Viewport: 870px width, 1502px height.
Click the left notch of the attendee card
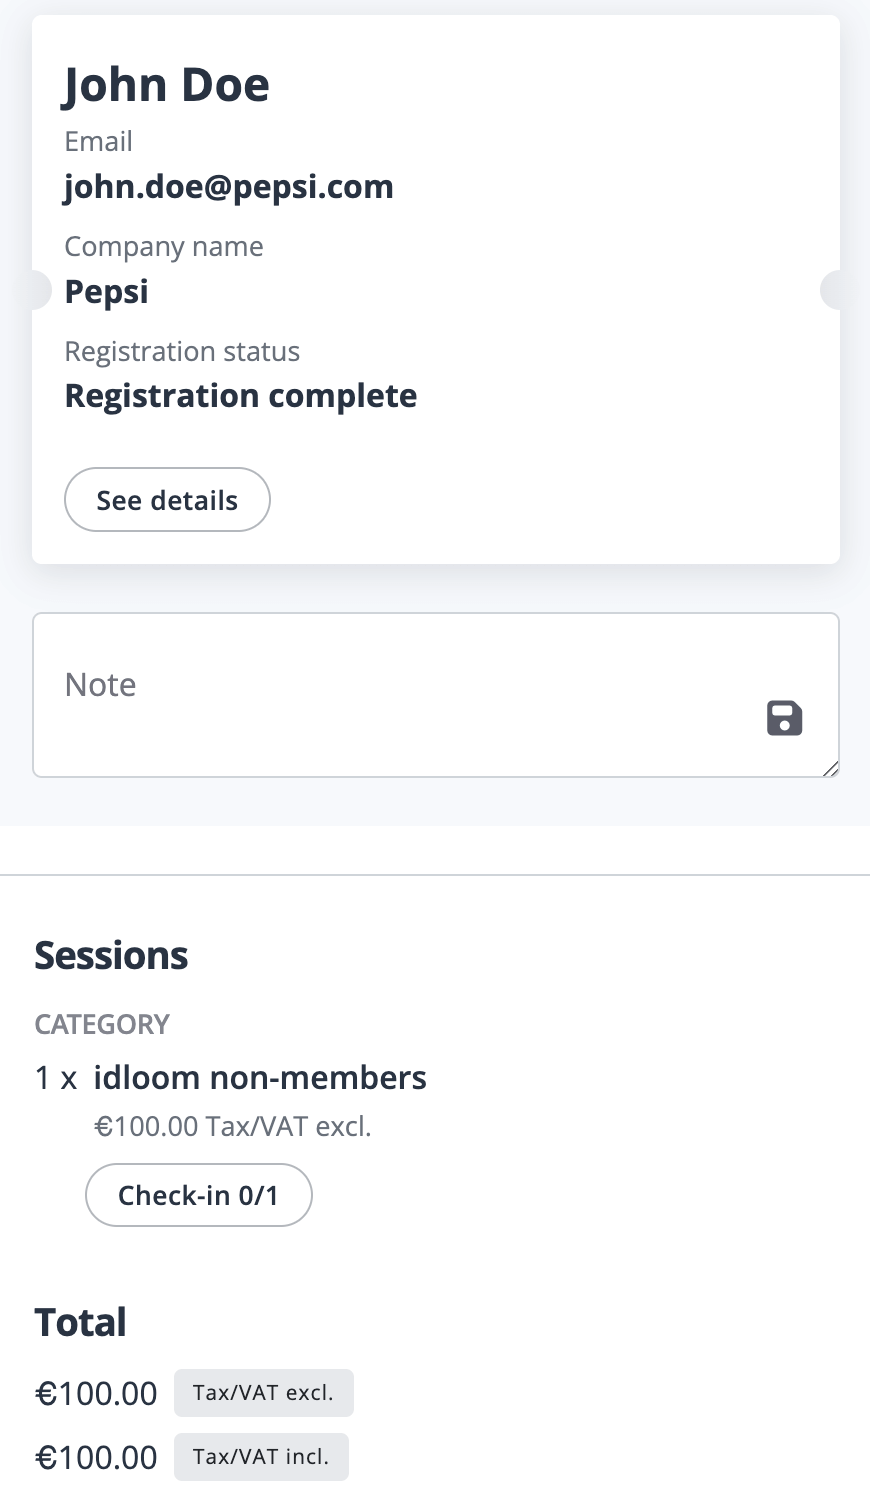pos(42,290)
